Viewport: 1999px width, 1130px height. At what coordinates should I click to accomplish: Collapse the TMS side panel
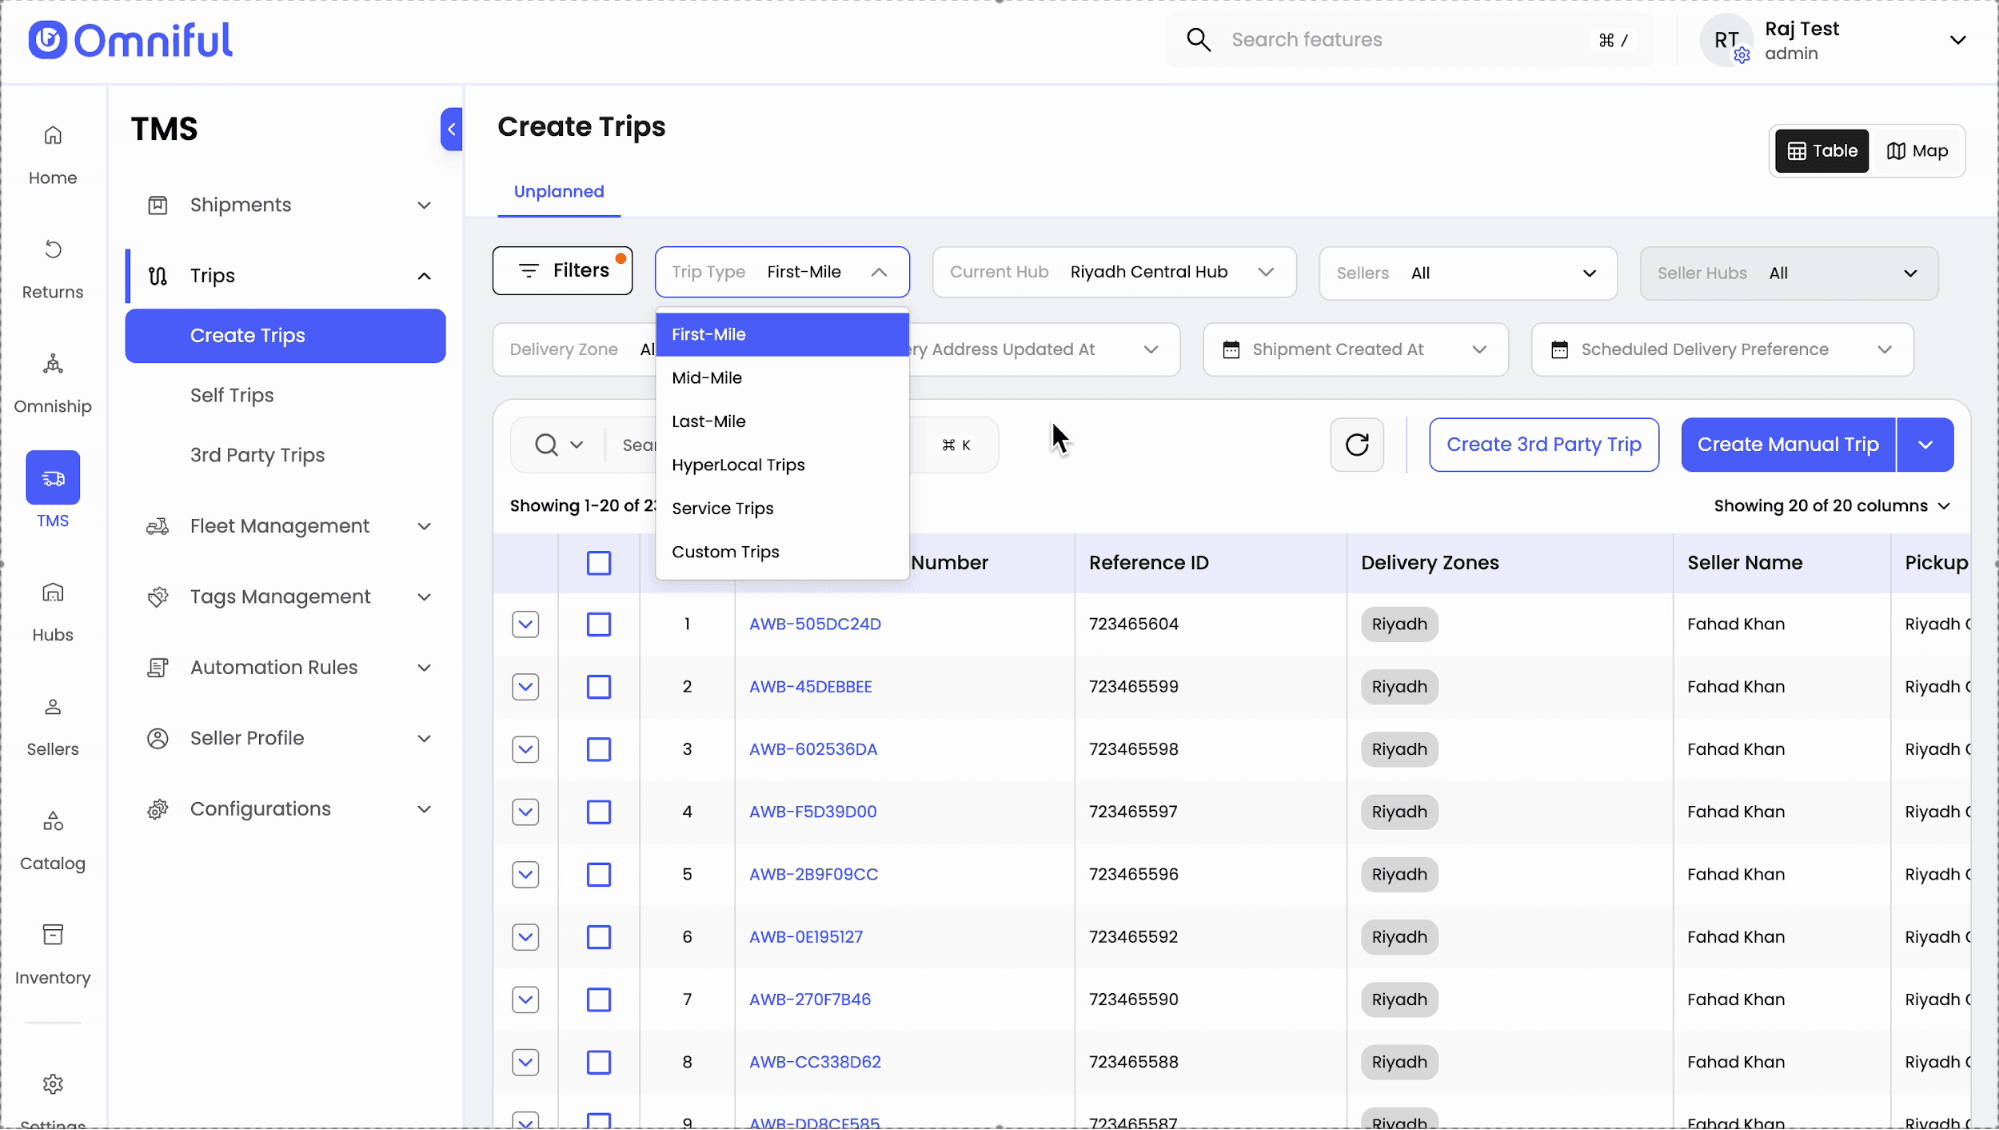click(x=451, y=129)
